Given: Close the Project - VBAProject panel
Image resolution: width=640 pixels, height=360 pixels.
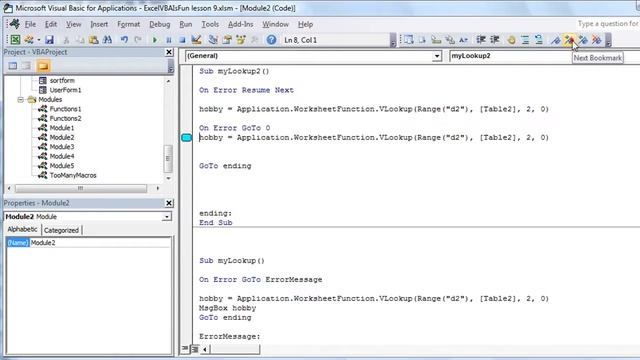Looking at the screenshot, I should click(x=169, y=52).
